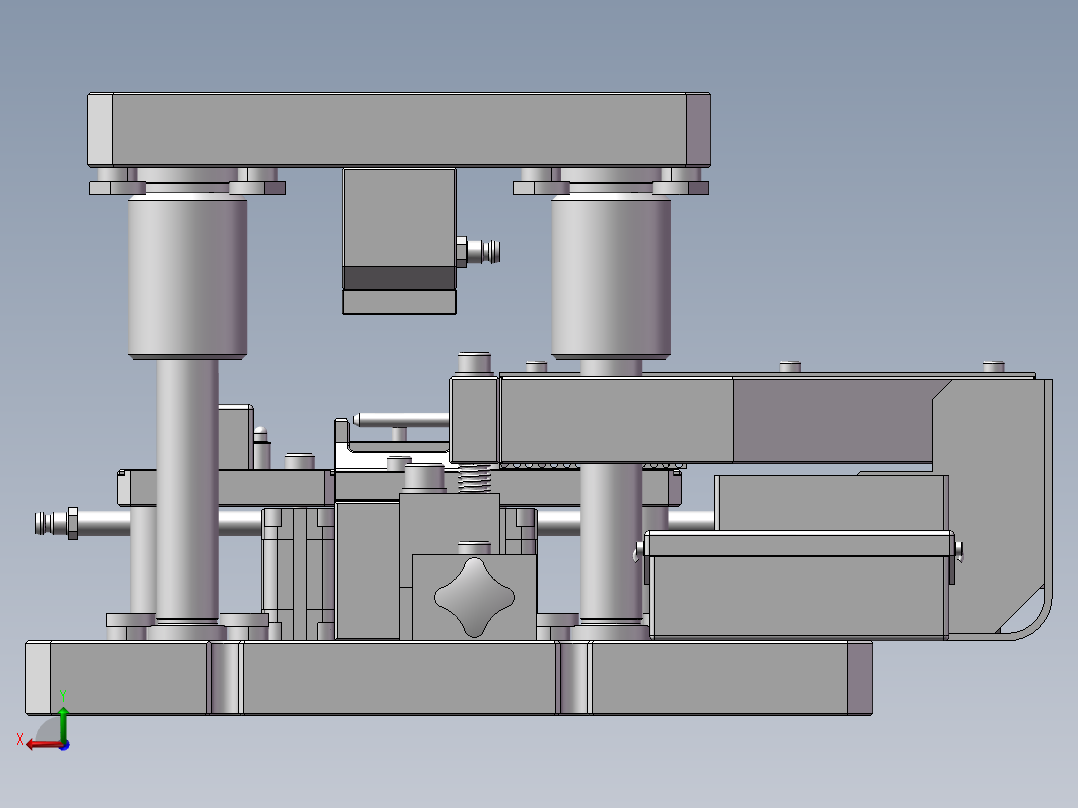Screen dimensions: 1078x808
Task: Click the red X axis arrow of the triad
Action: tap(43, 745)
